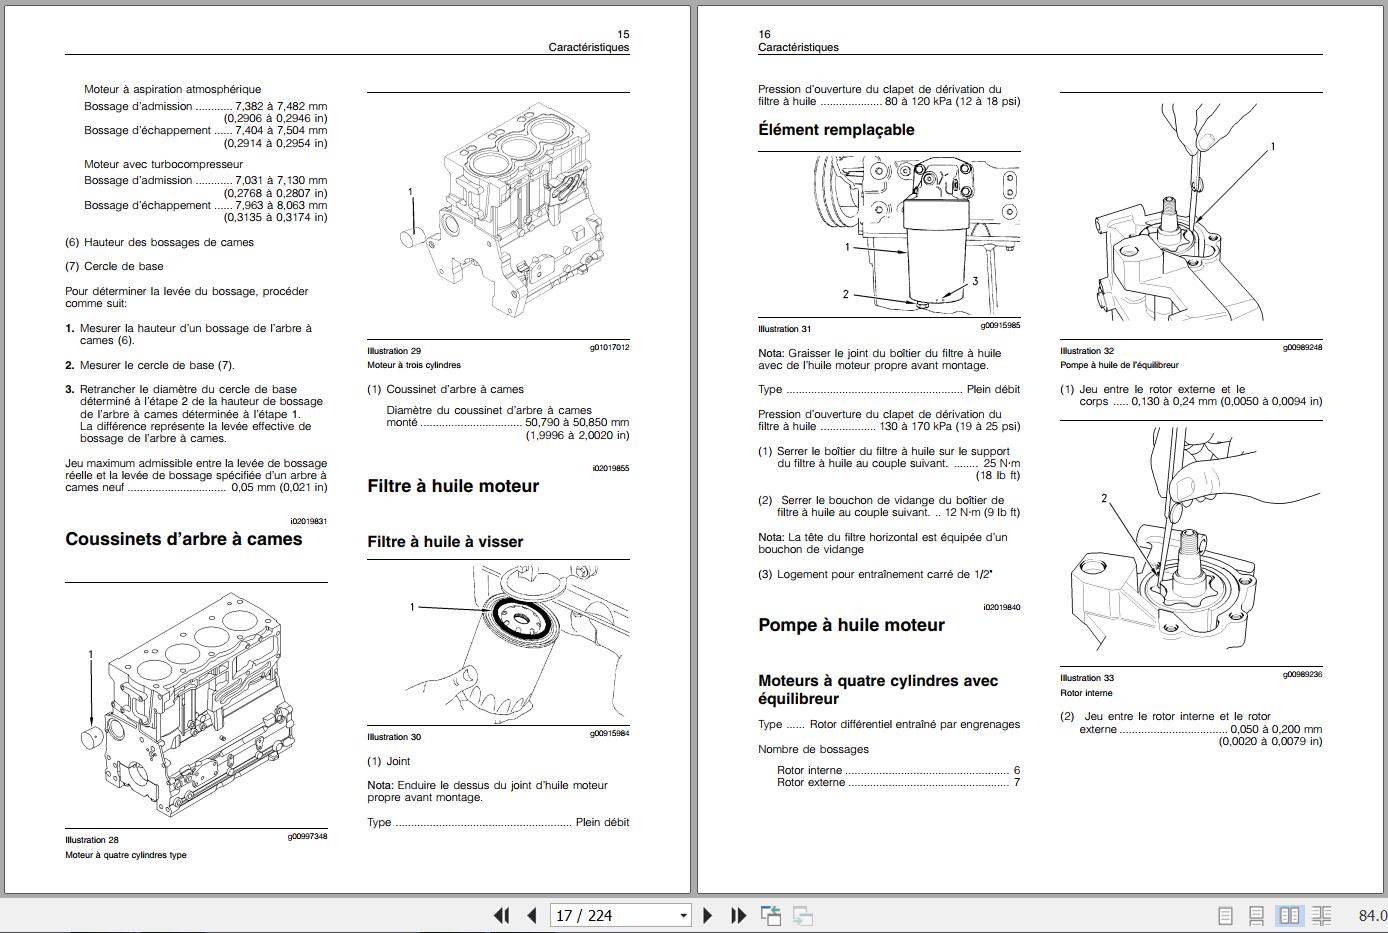Go to the previous page
Screen dimensions: 1388x933
[532, 915]
